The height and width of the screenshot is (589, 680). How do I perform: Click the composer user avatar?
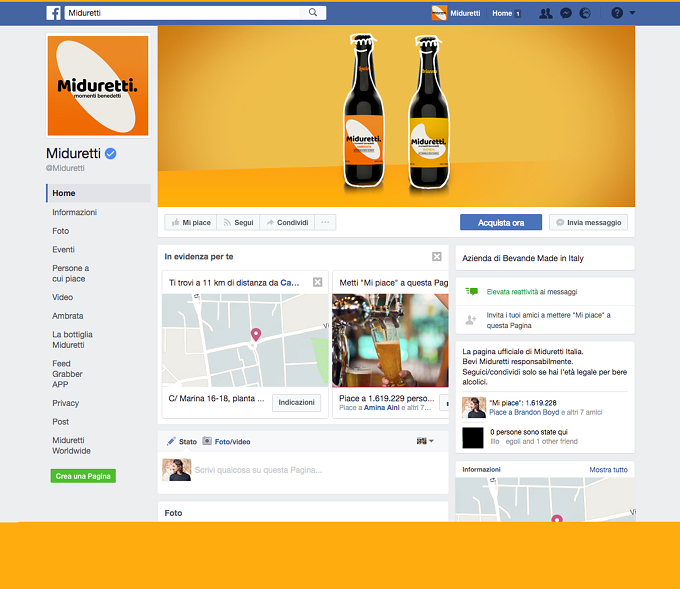[x=177, y=470]
